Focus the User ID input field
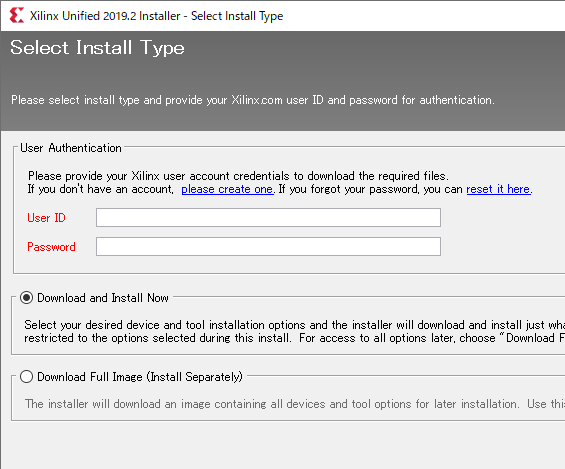 point(268,218)
